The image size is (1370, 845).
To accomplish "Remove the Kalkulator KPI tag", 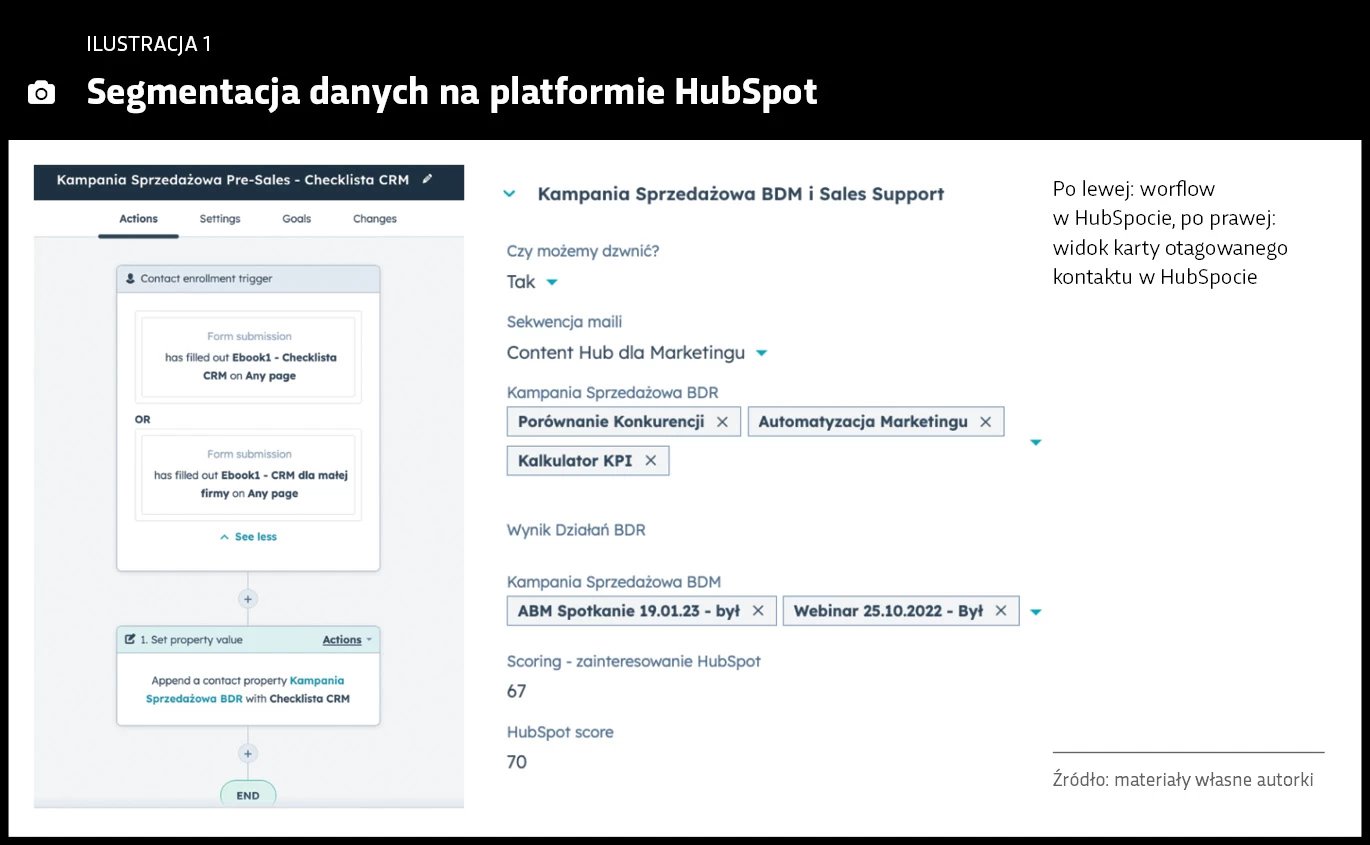I will pos(650,461).
